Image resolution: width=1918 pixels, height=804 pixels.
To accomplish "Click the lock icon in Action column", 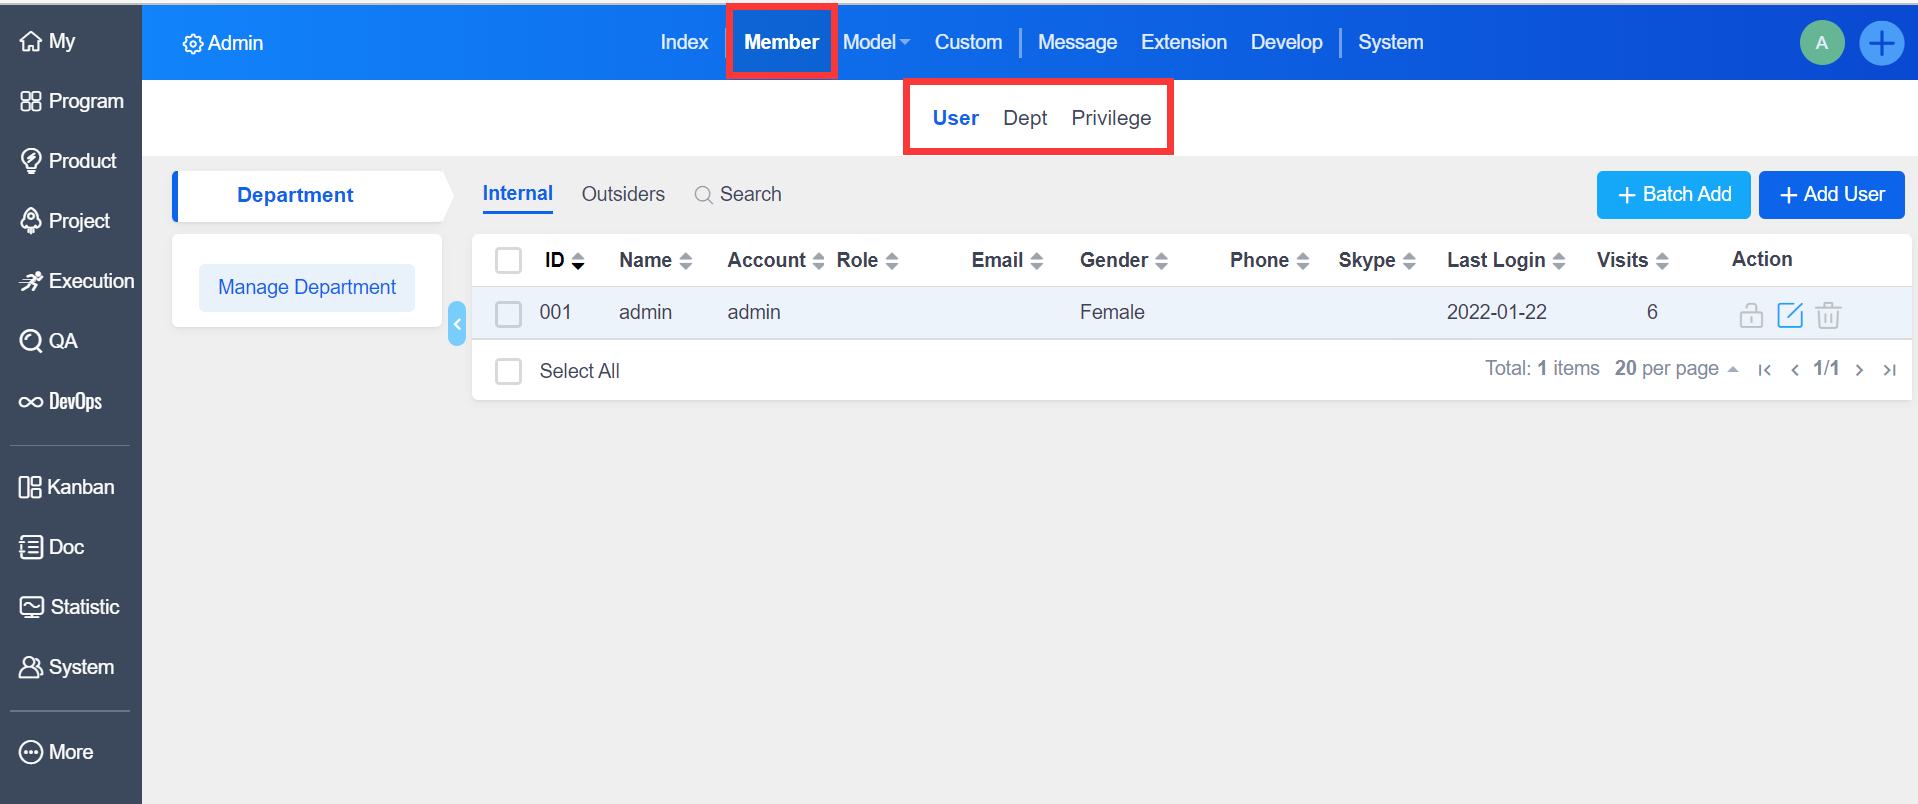I will [x=1750, y=315].
